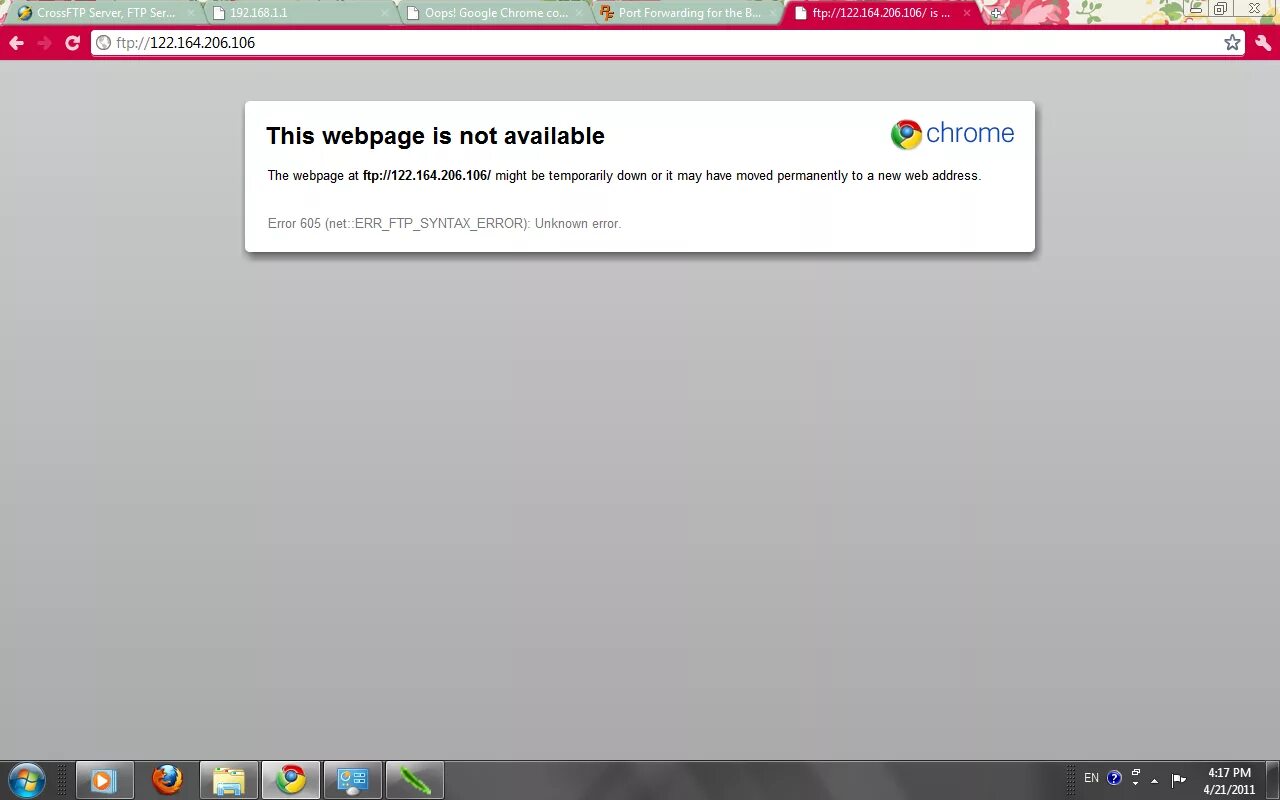Click the globe icon in address bar

coord(103,43)
